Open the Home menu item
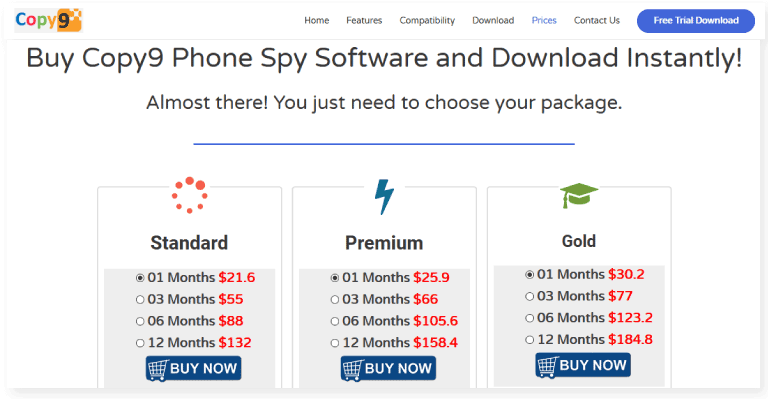This screenshot has height=399, width=768. (x=316, y=21)
